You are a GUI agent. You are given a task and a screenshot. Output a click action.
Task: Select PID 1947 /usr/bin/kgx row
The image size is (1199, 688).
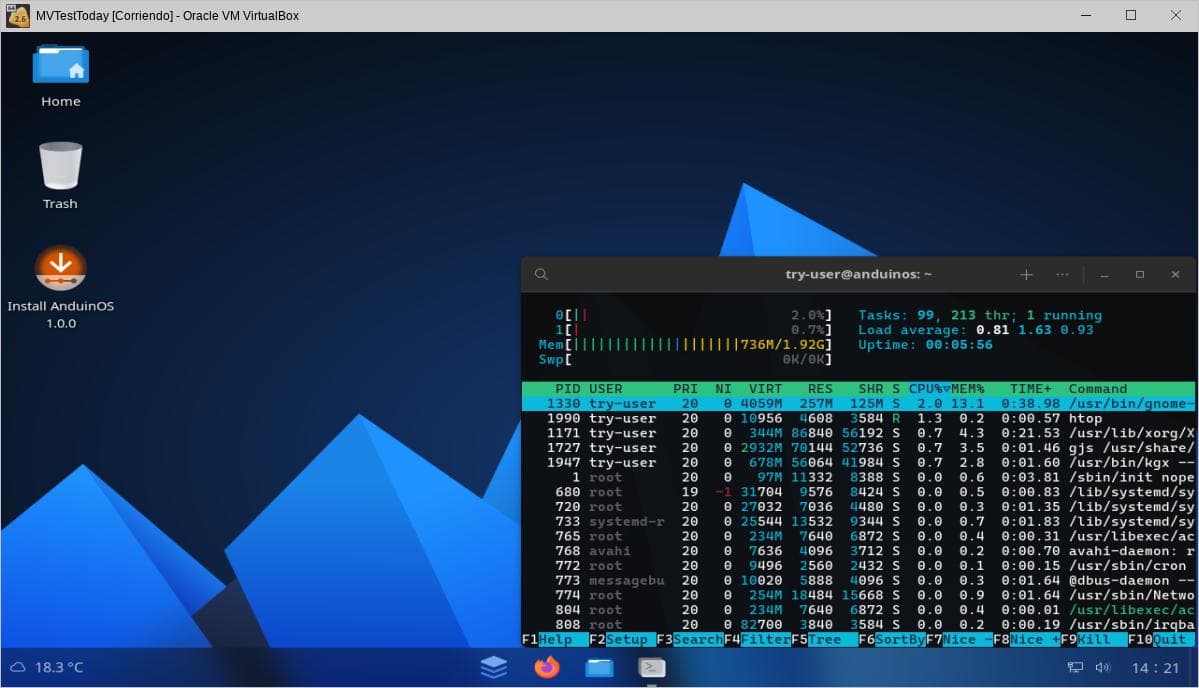859,462
